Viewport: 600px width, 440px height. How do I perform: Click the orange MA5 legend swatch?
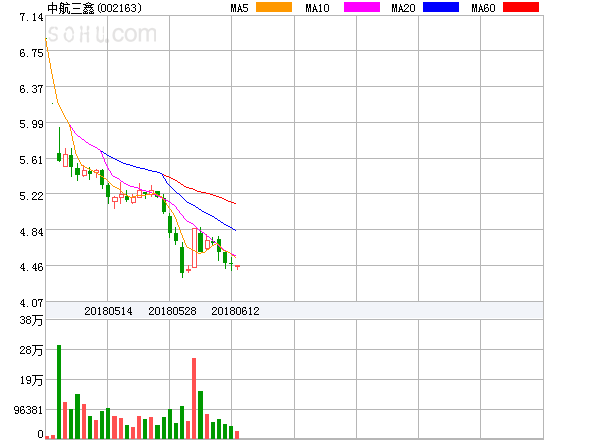[274, 7]
